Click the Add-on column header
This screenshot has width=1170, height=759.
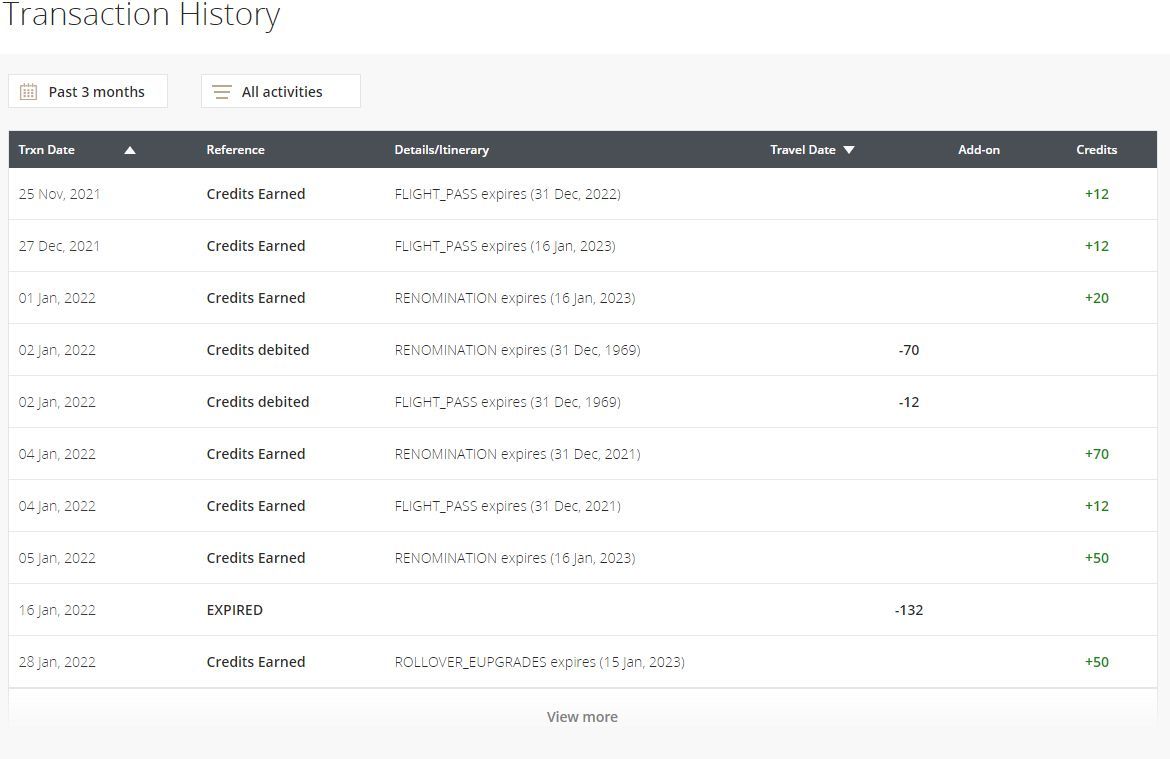click(x=978, y=149)
